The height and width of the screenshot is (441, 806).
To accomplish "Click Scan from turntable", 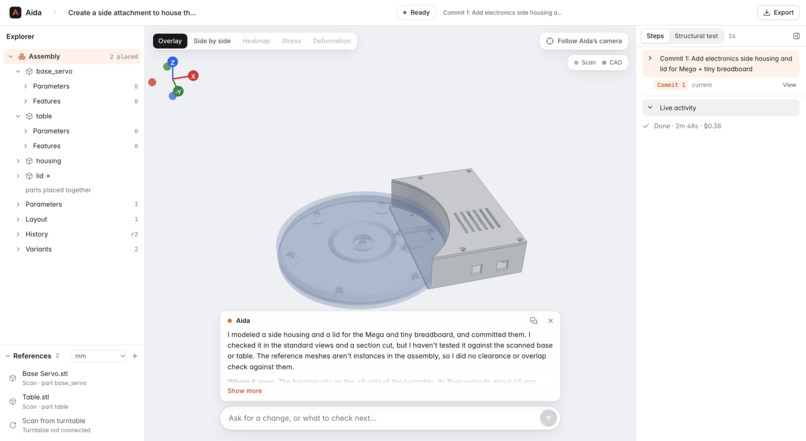I will [x=72, y=425].
